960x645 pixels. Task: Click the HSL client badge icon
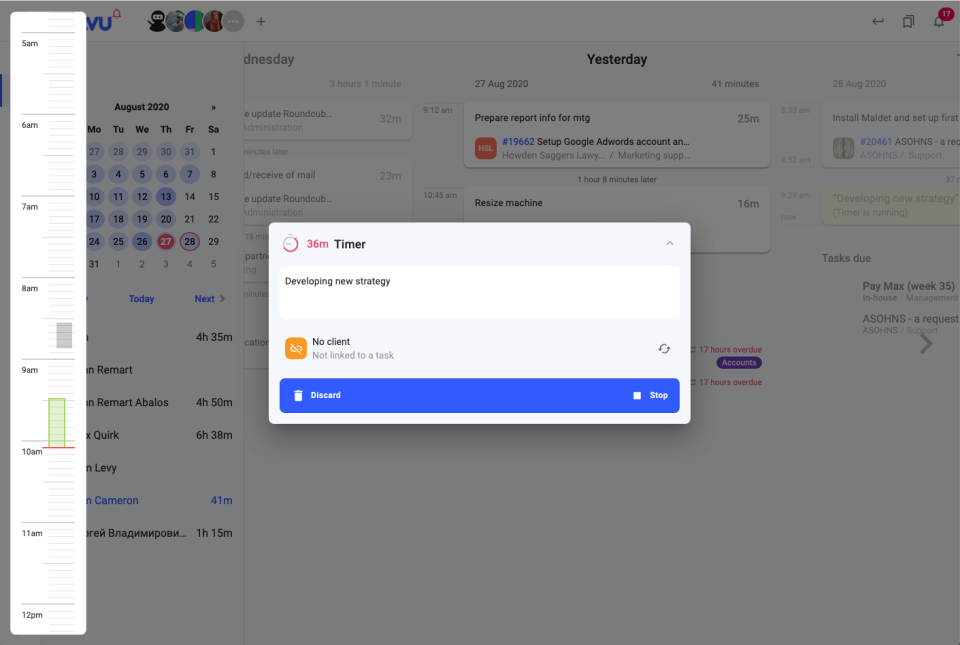[x=486, y=148]
